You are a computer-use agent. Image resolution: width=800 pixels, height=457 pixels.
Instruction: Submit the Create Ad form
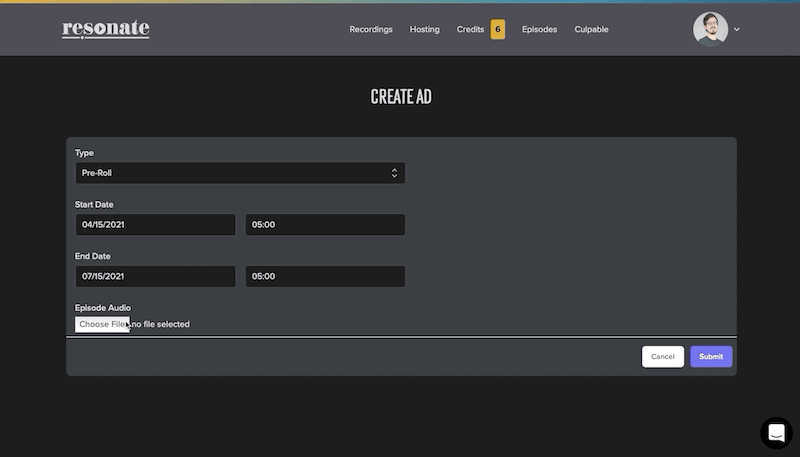pyautogui.click(x=711, y=357)
